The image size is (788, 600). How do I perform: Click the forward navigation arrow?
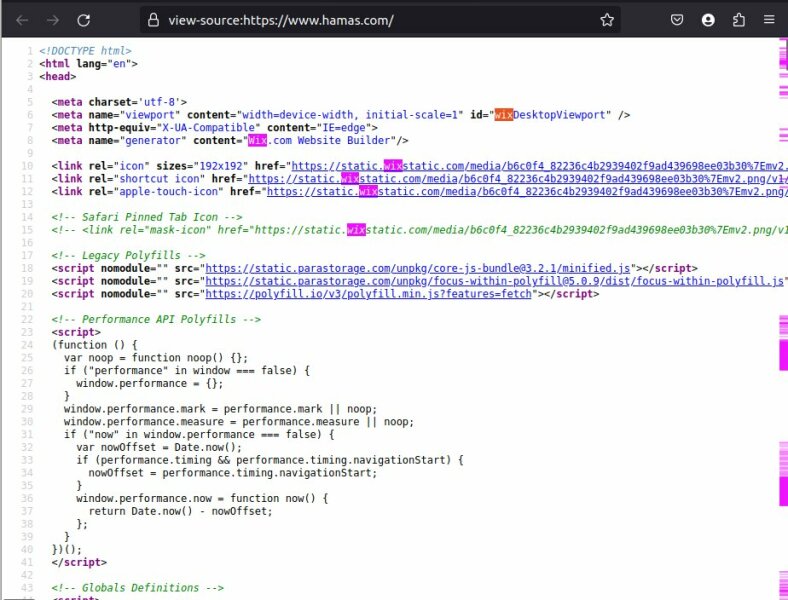click(x=53, y=20)
